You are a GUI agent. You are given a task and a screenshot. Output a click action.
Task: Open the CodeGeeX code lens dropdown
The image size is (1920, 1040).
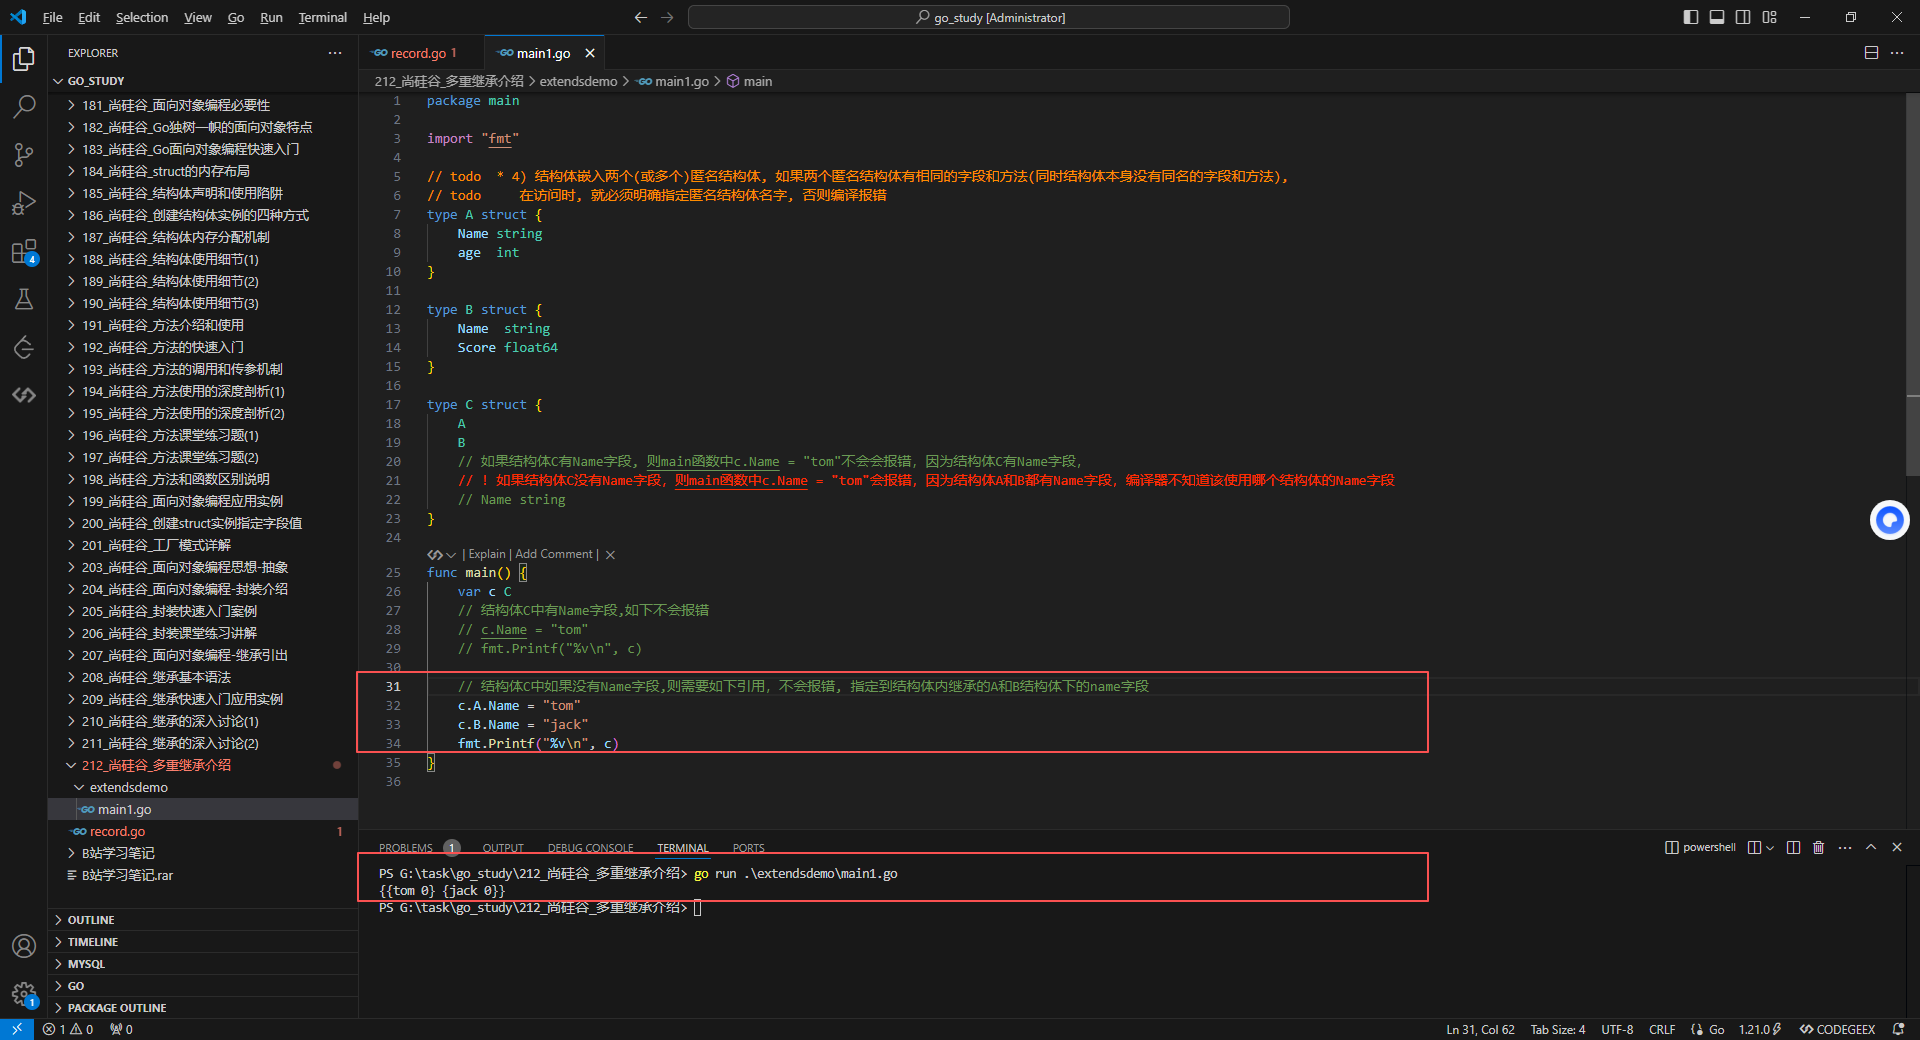coord(442,555)
